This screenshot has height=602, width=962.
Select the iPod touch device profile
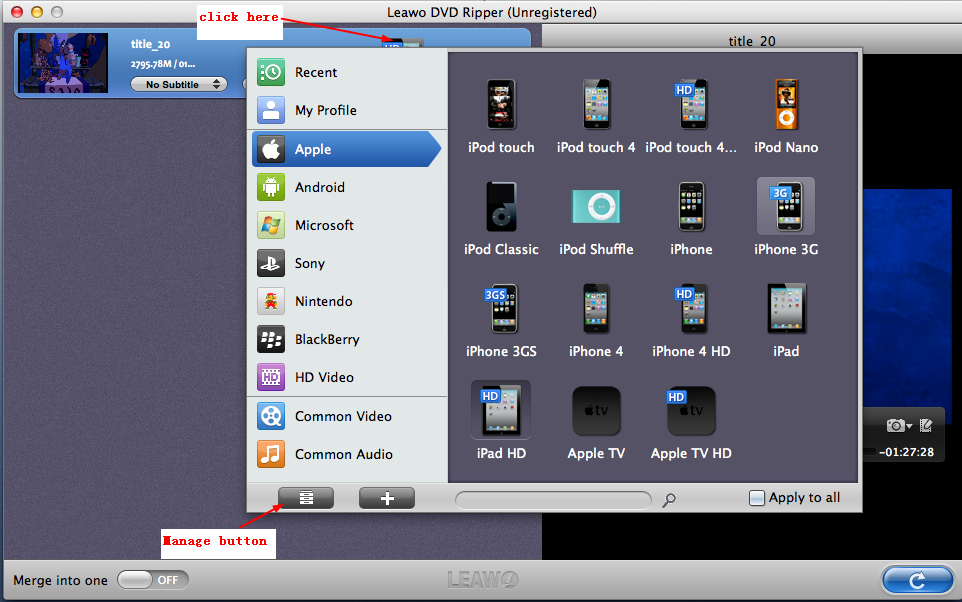pyautogui.click(x=501, y=117)
